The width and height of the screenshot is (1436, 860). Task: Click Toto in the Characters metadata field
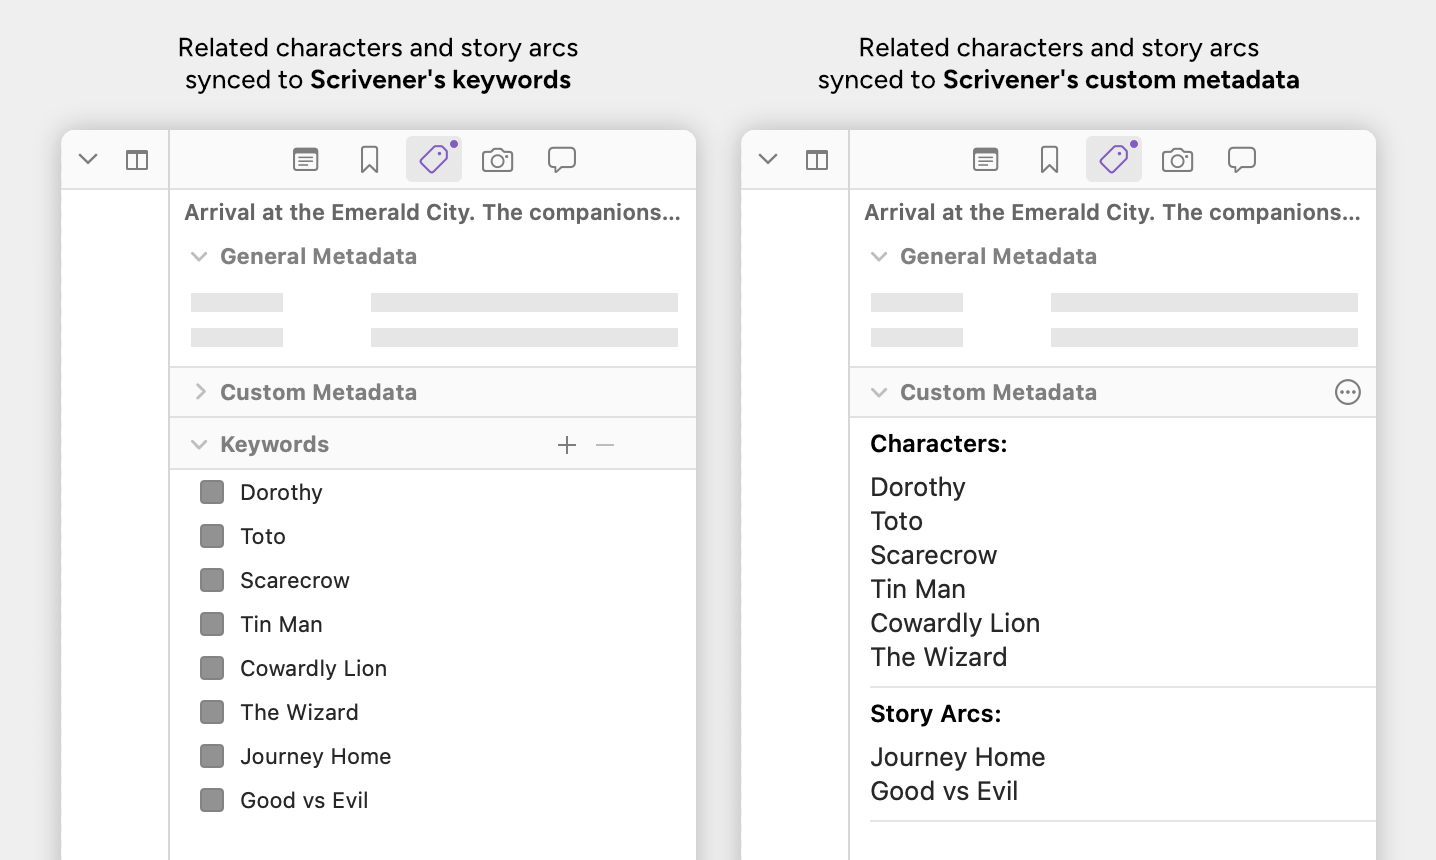(x=897, y=521)
